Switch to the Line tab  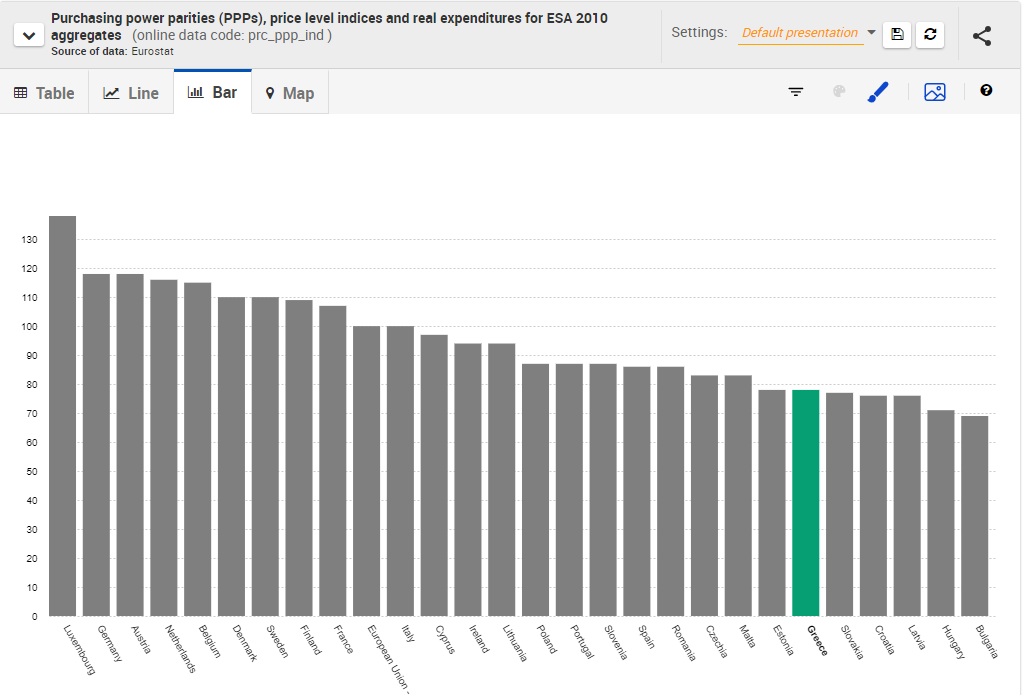click(x=131, y=93)
